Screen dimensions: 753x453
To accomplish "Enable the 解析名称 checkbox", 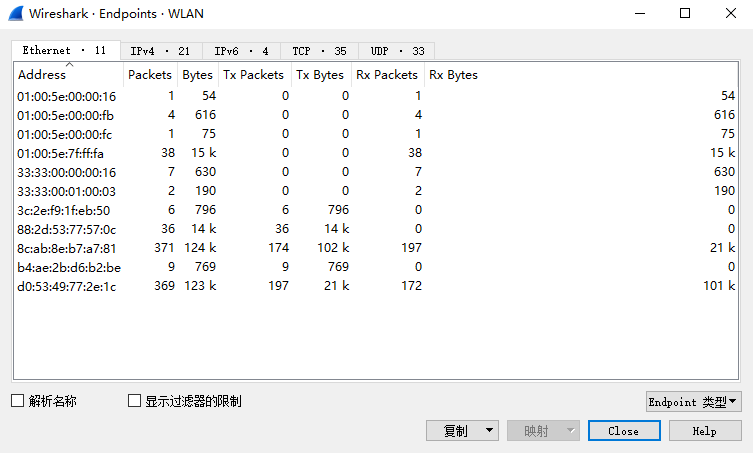I will click(x=17, y=401).
